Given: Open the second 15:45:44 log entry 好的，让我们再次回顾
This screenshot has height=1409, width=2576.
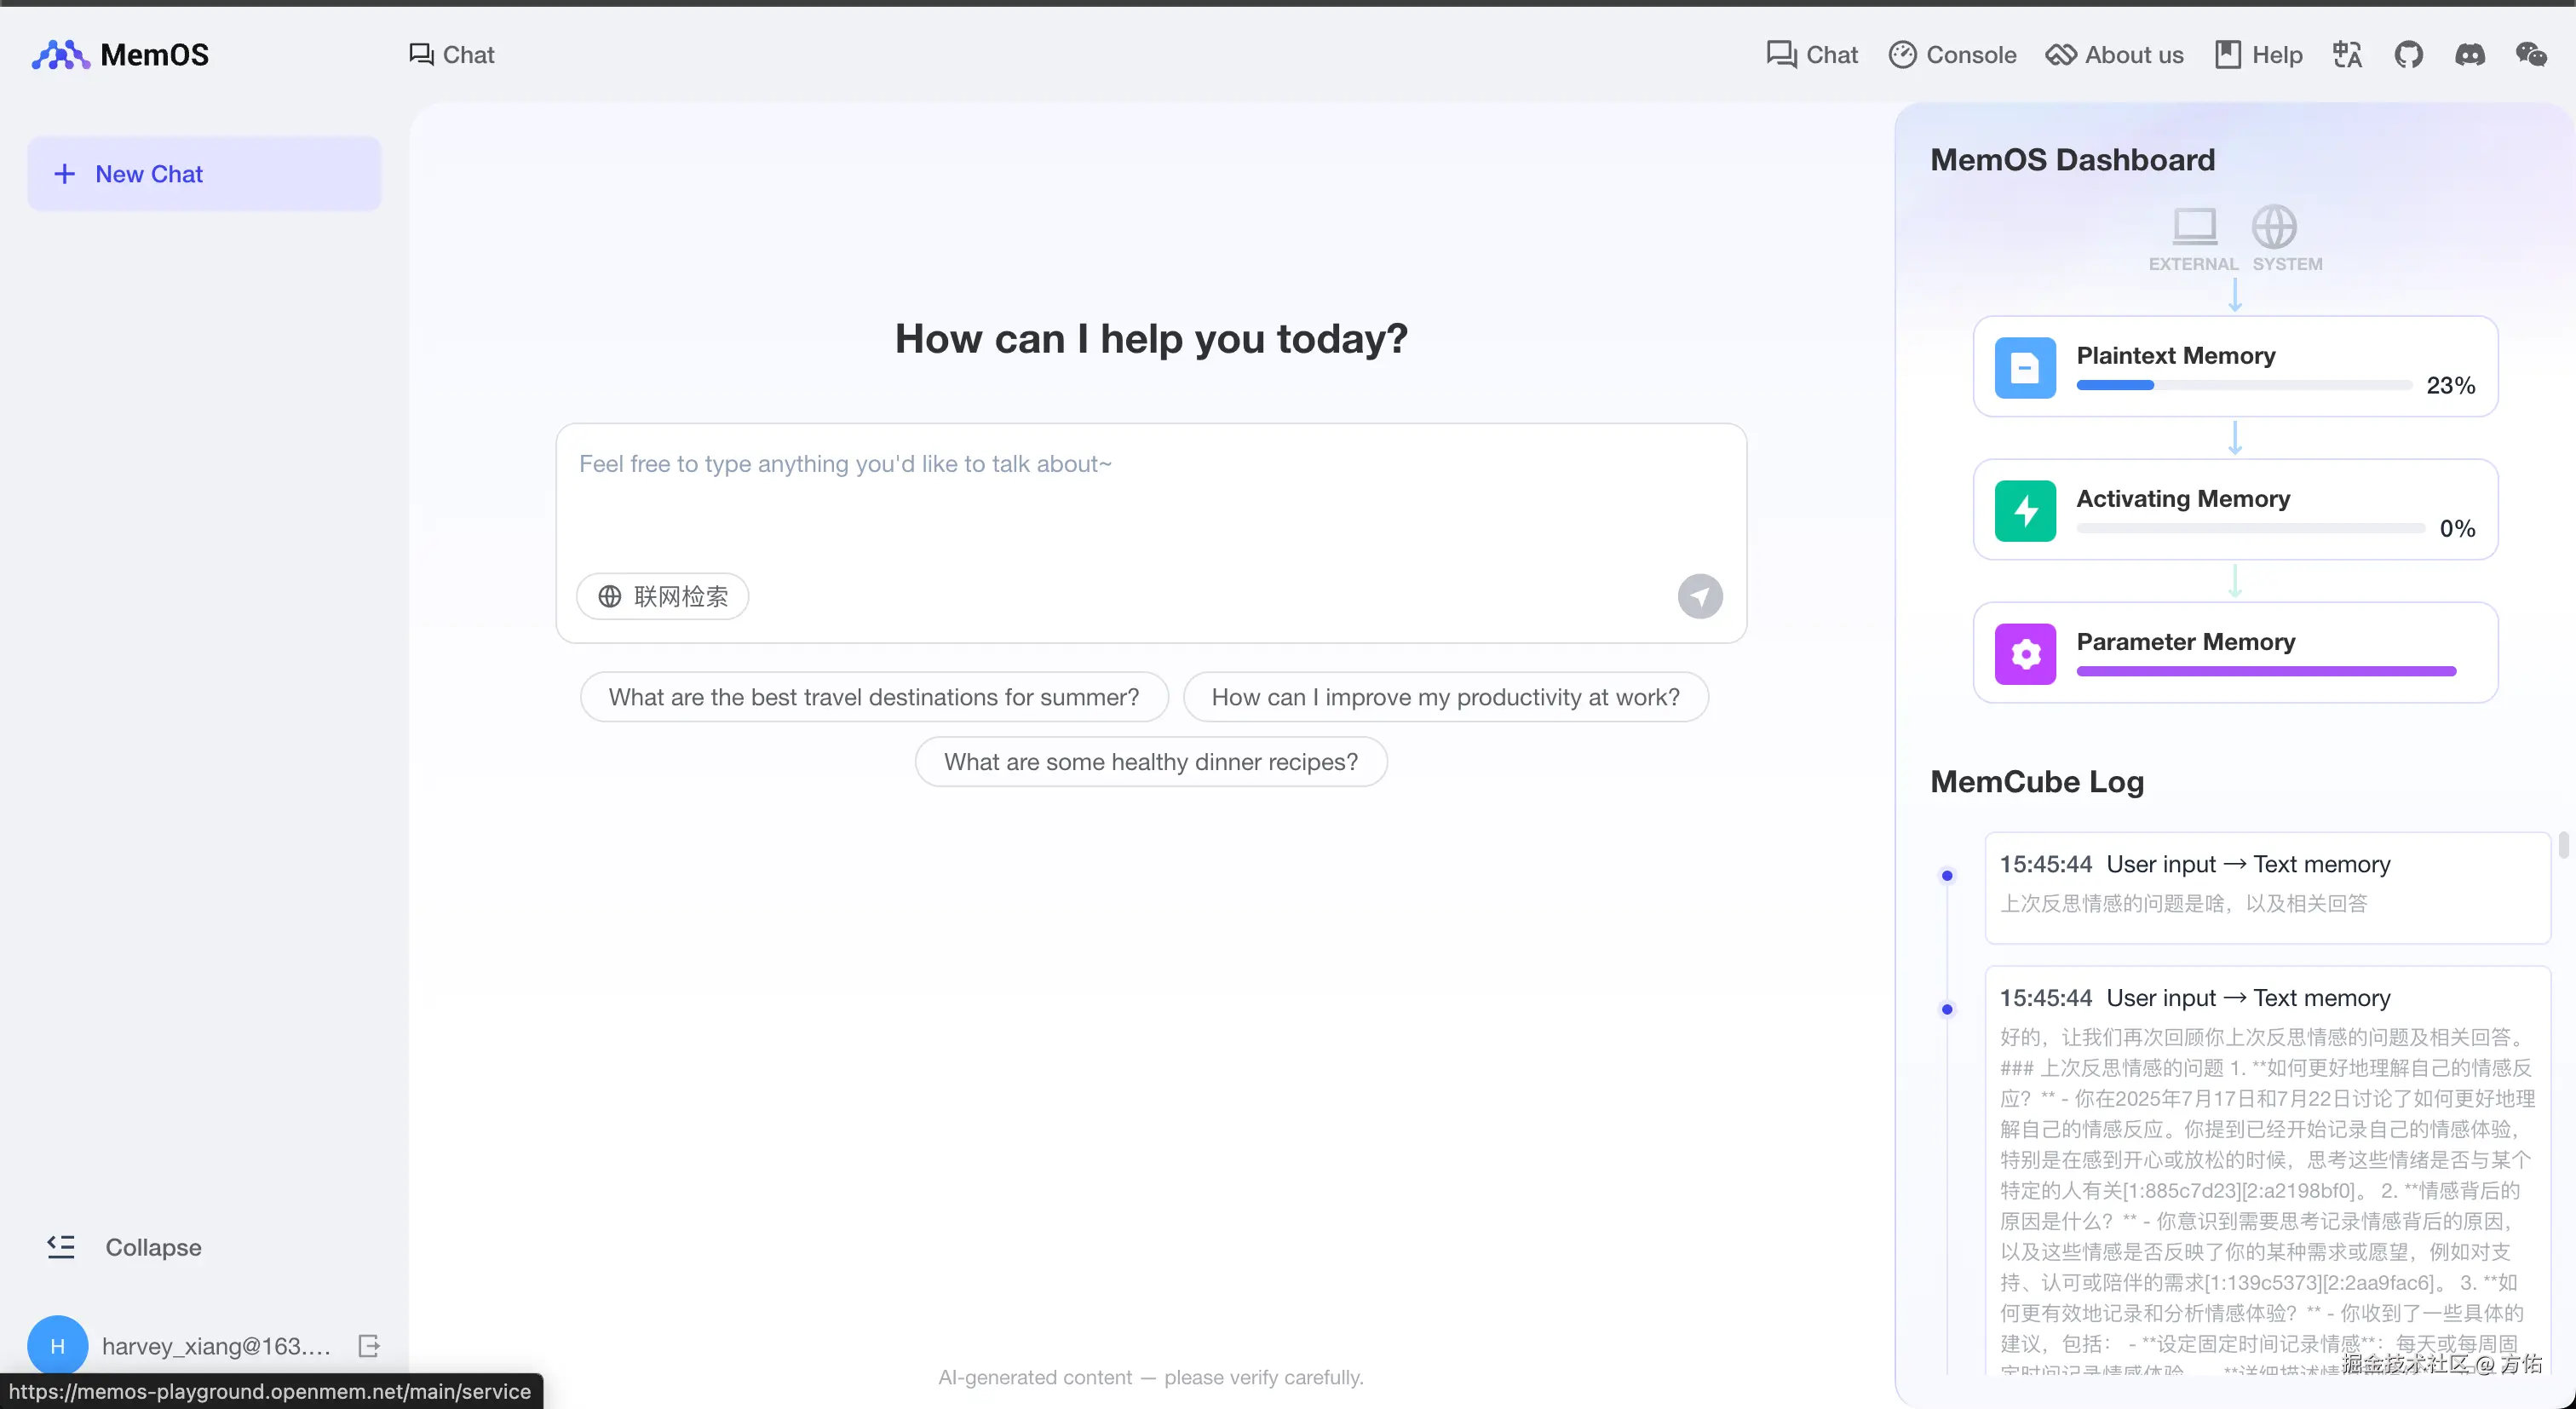Looking at the screenshot, I should click(x=2267, y=1170).
